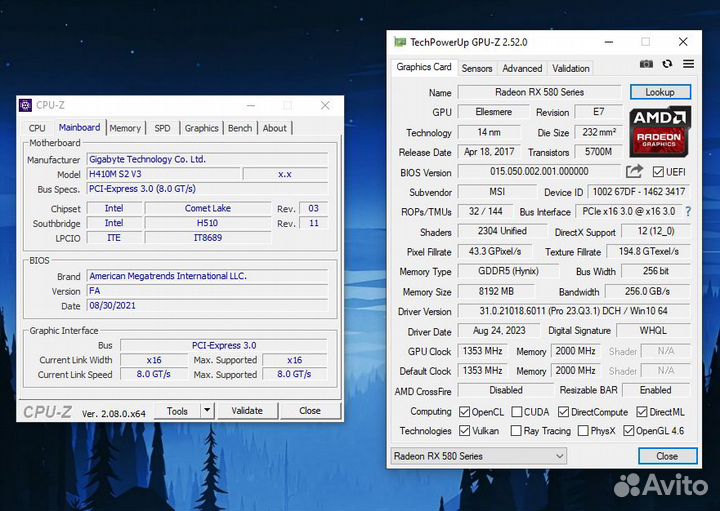Click the Lookup button in GPU-Z
The width and height of the screenshot is (720, 511).
(660, 92)
